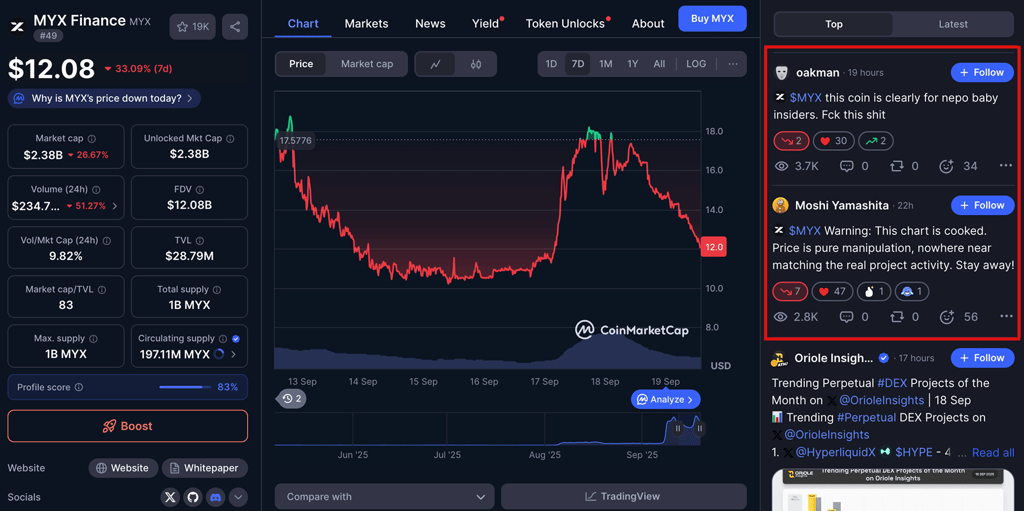Click the circulating supply verified badge

tap(236, 338)
